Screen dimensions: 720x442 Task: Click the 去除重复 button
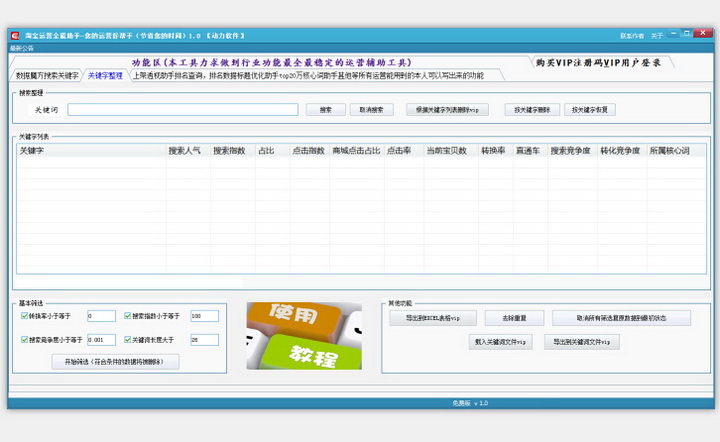click(514, 318)
